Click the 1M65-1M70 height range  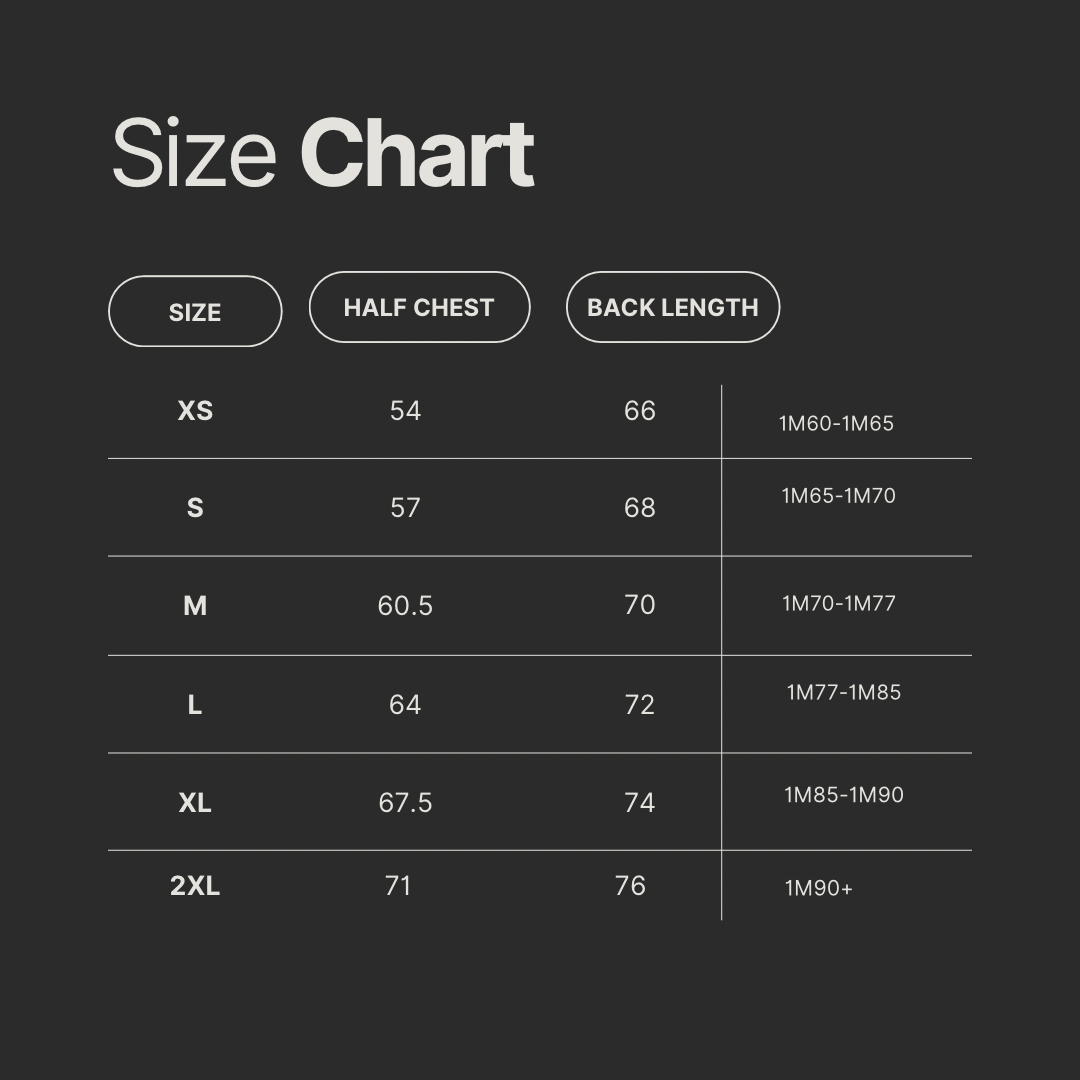pyautogui.click(x=838, y=496)
